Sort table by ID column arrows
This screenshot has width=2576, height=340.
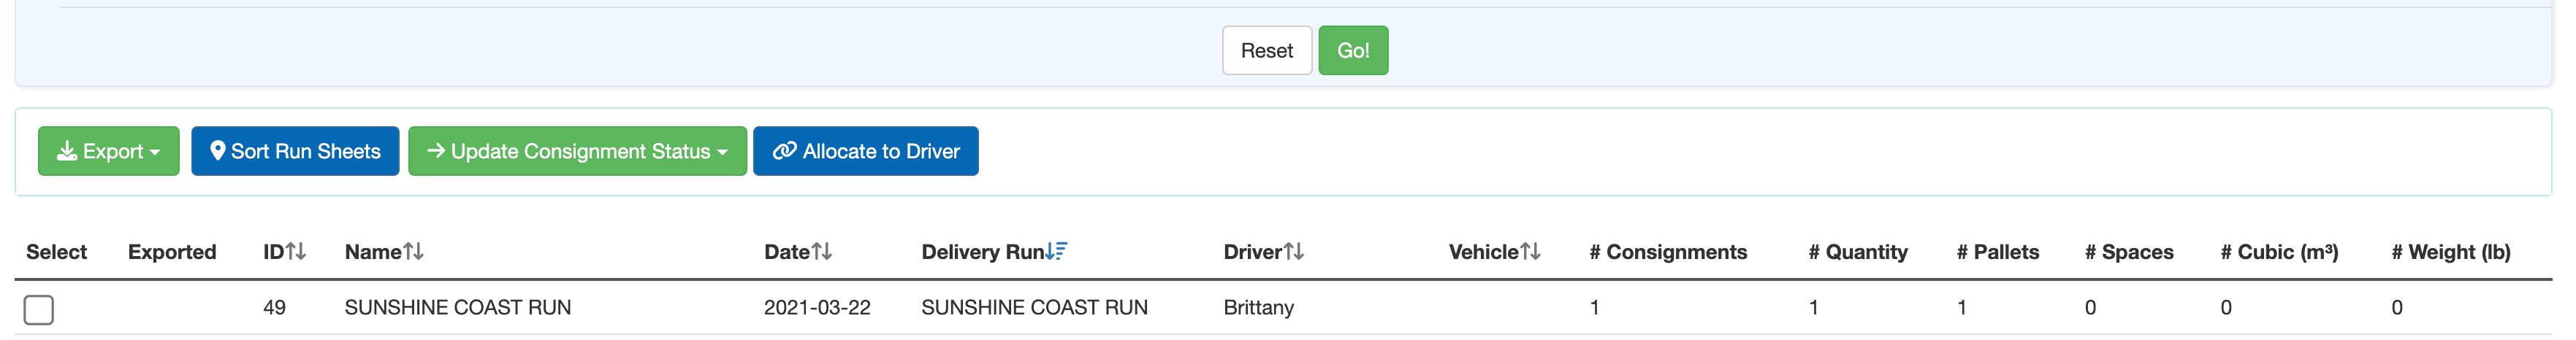click(296, 252)
